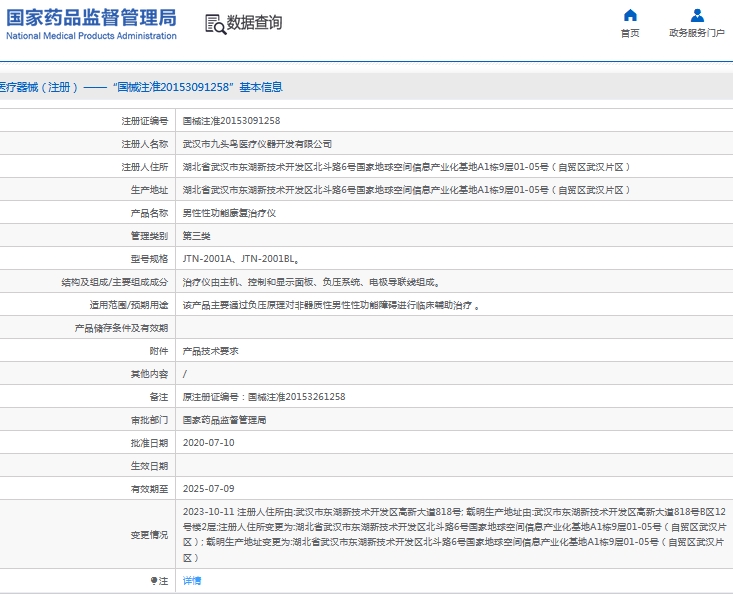Click the 数据查询 heading text
733x600 pixels.
[x=254, y=22]
